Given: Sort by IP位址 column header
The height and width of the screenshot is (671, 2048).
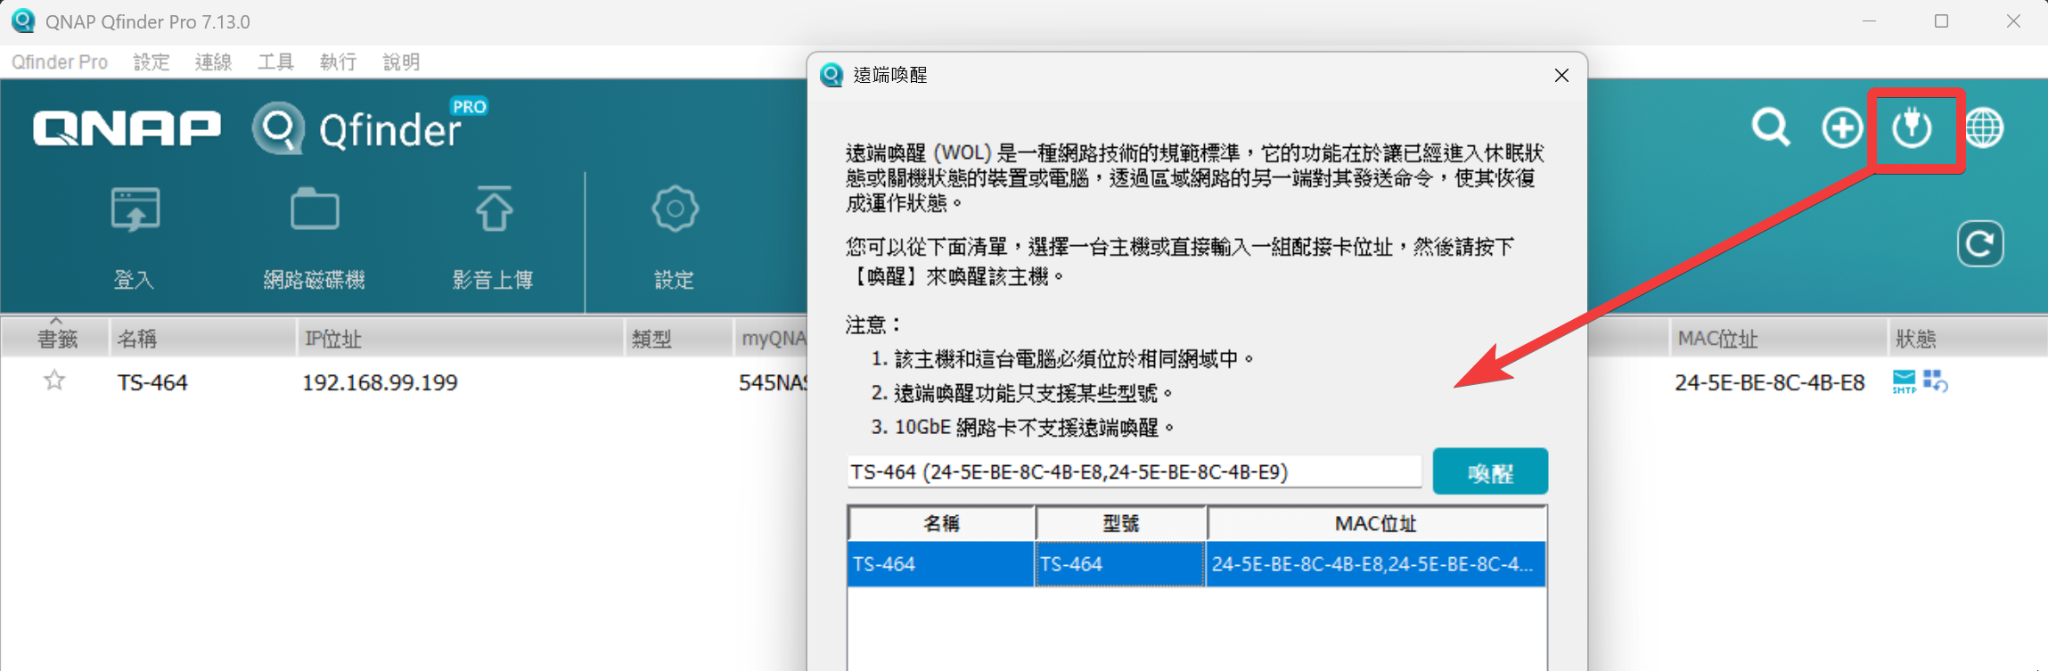Looking at the screenshot, I should click(x=460, y=339).
